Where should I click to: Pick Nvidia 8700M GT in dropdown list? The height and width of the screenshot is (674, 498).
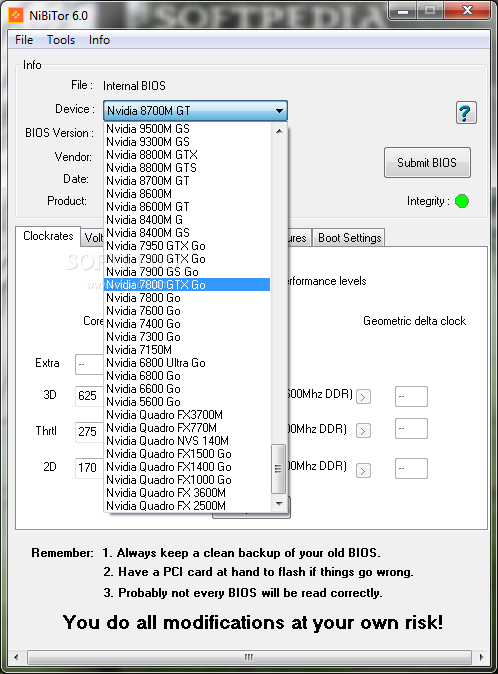(187, 181)
